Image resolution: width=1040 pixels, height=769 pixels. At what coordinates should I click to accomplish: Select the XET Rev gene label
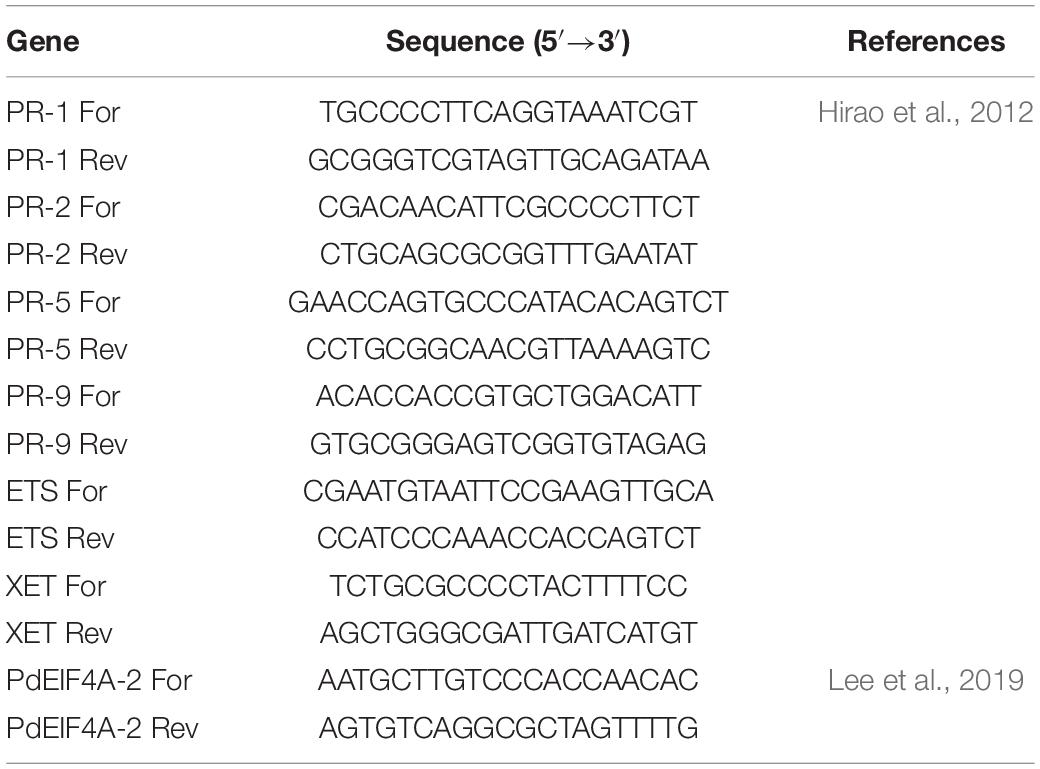point(59,633)
